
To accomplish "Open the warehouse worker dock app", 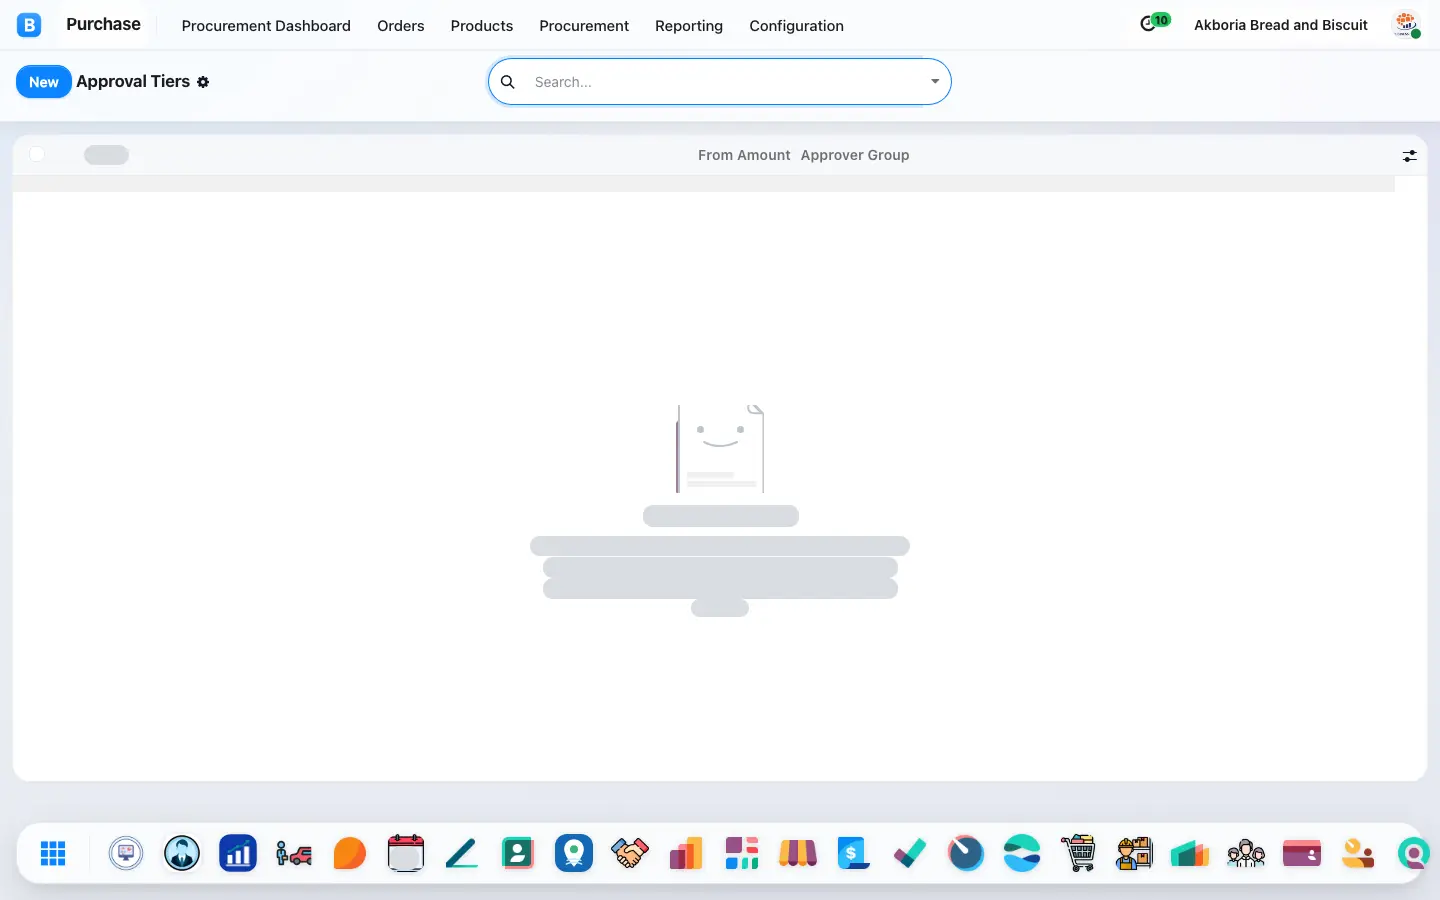I will (1134, 853).
